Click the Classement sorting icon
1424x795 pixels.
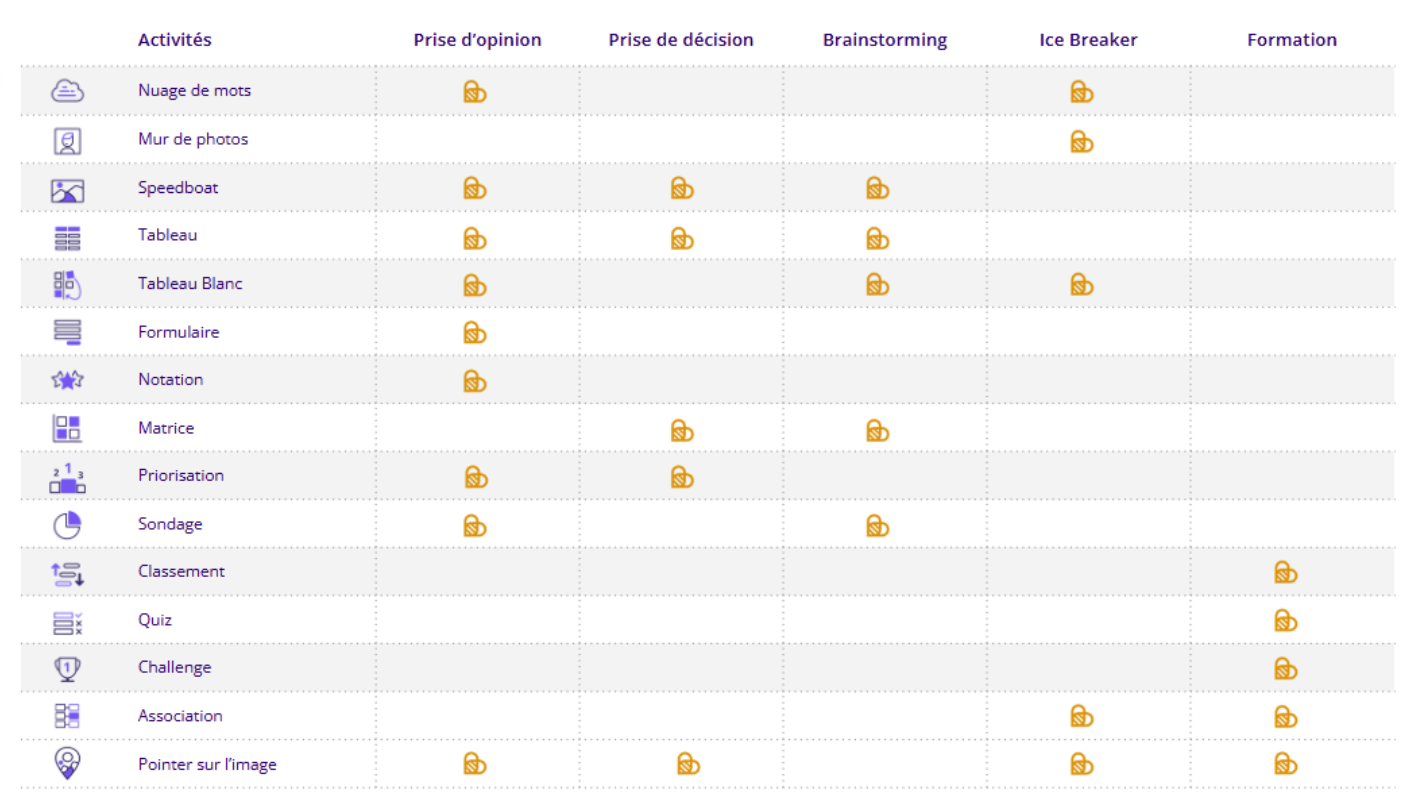(x=67, y=573)
